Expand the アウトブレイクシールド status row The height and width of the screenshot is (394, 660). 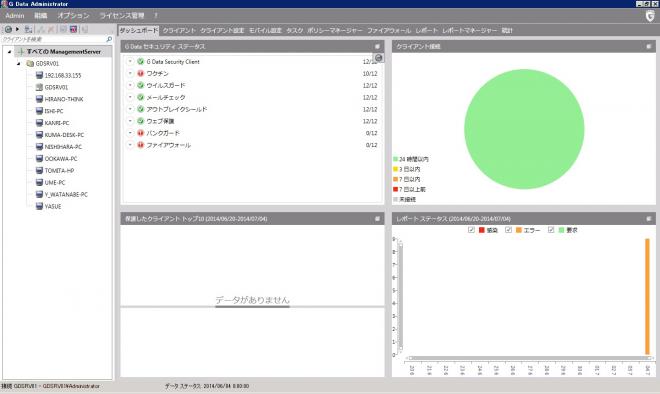130,109
